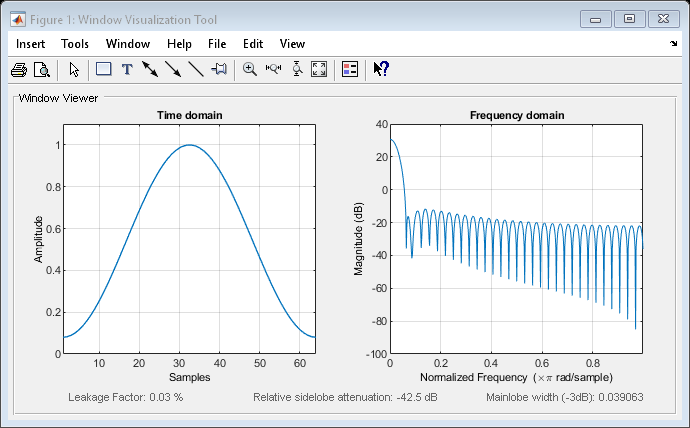Click the Leakage Factor 0.03 % text

click(125, 397)
